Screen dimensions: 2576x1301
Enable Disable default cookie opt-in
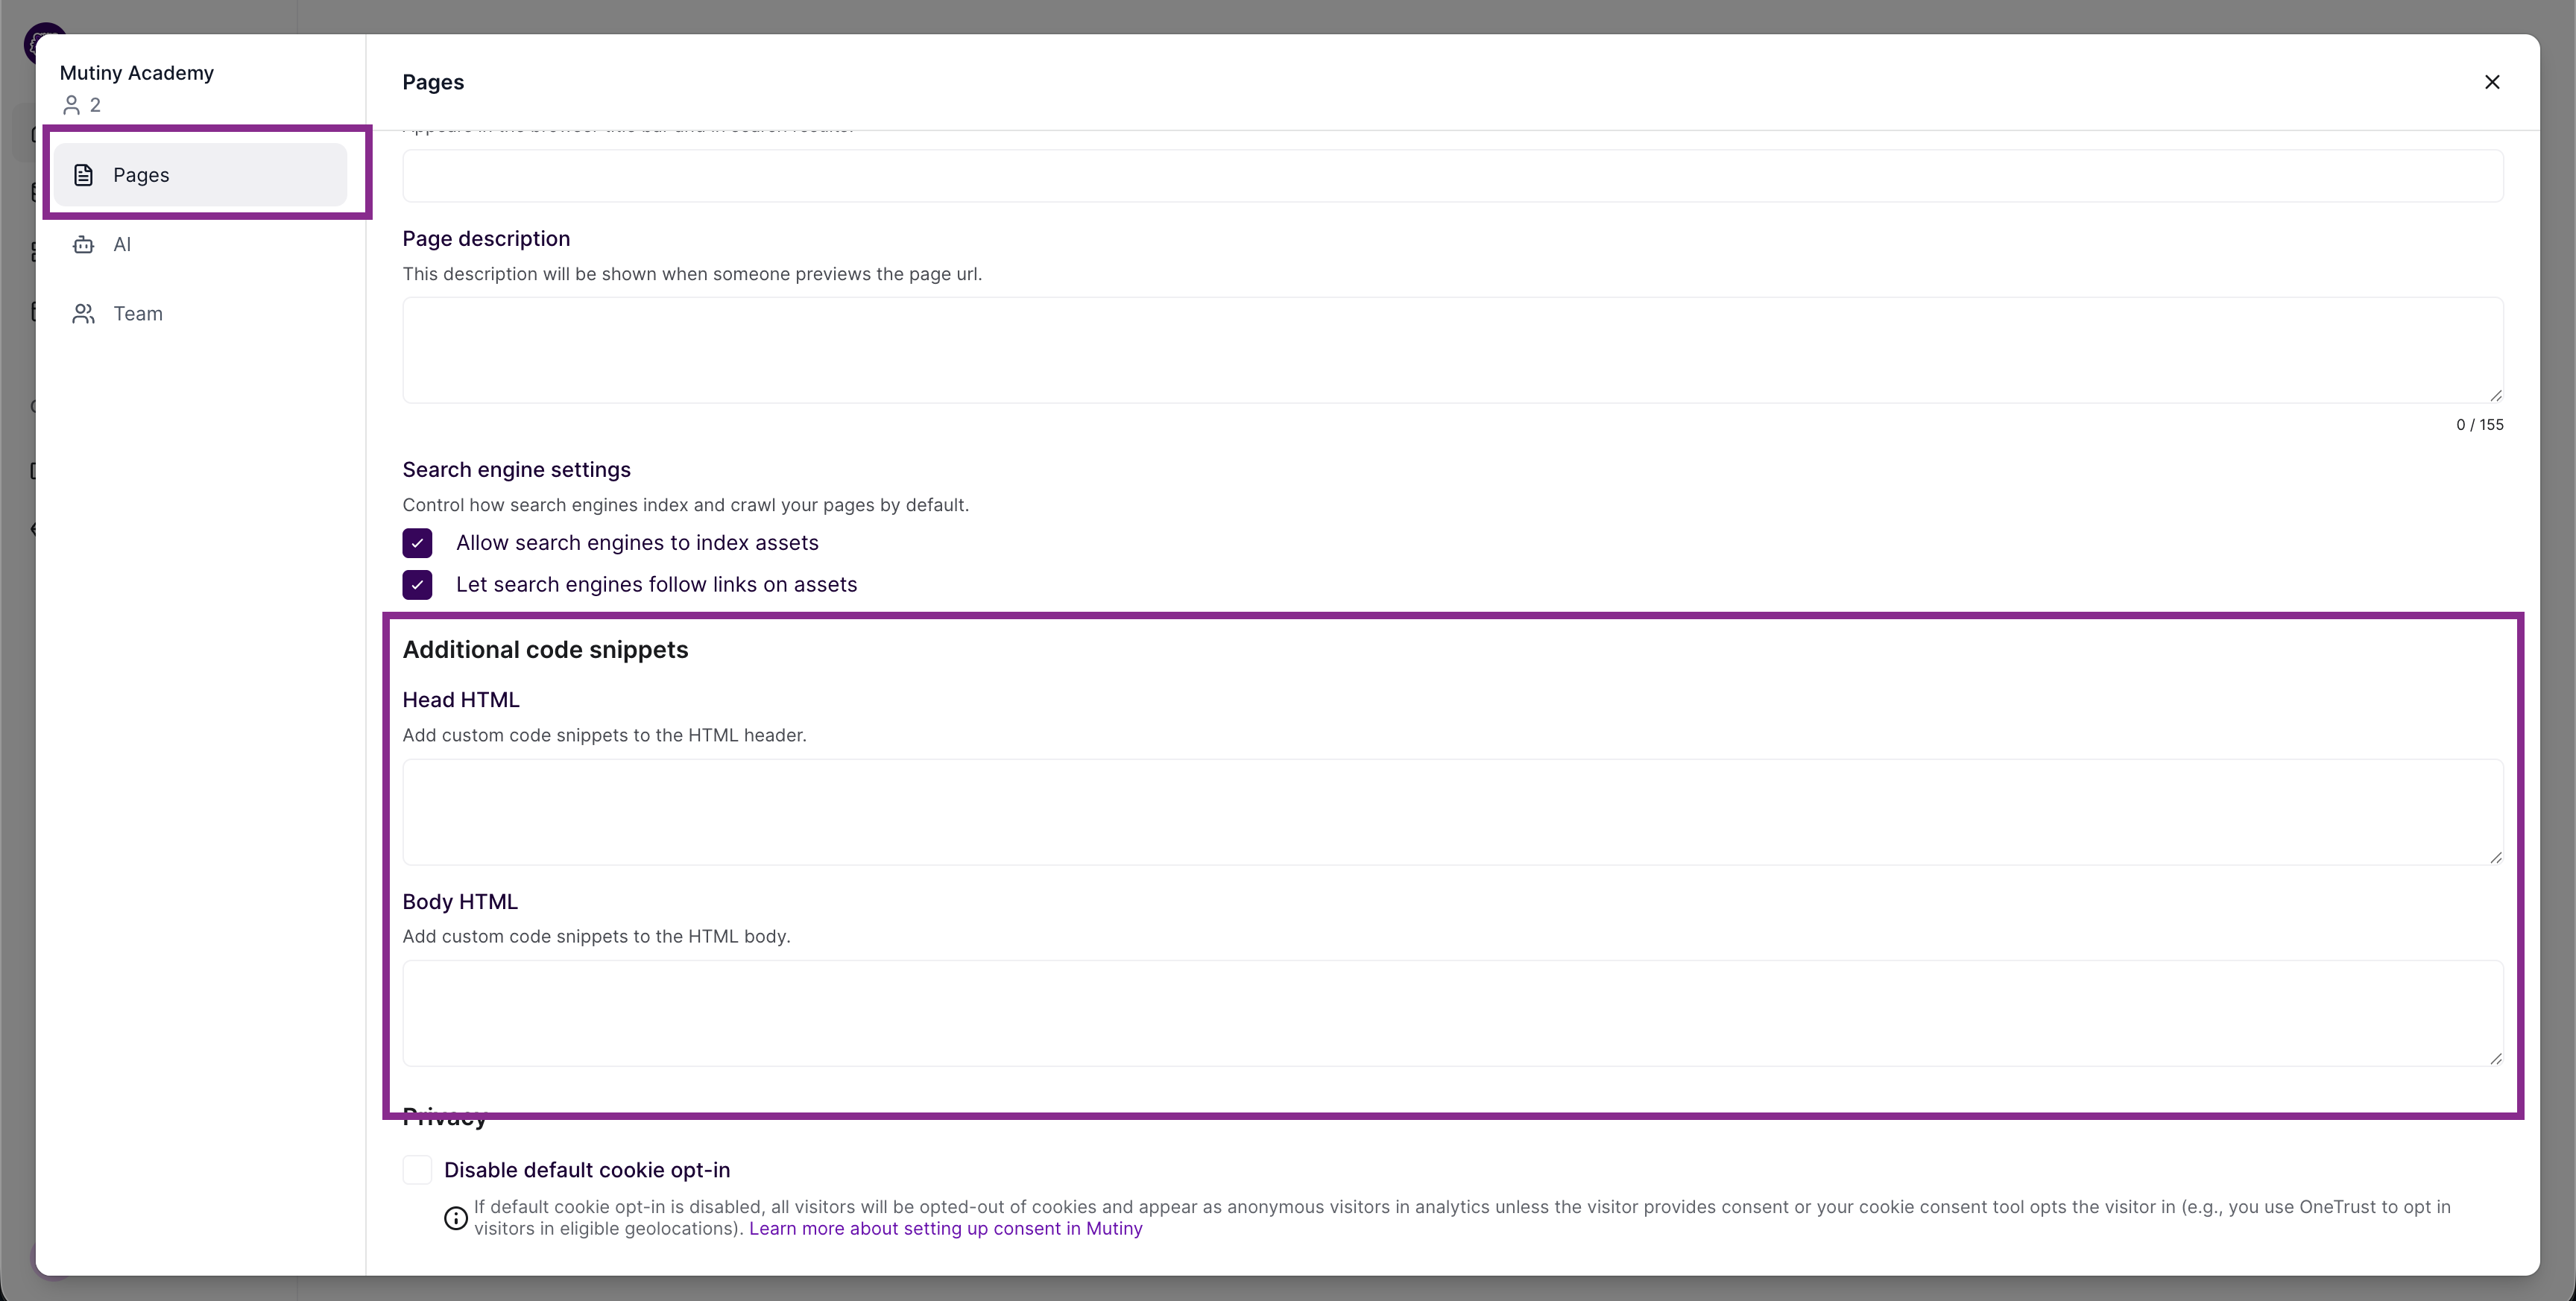tap(417, 1169)
